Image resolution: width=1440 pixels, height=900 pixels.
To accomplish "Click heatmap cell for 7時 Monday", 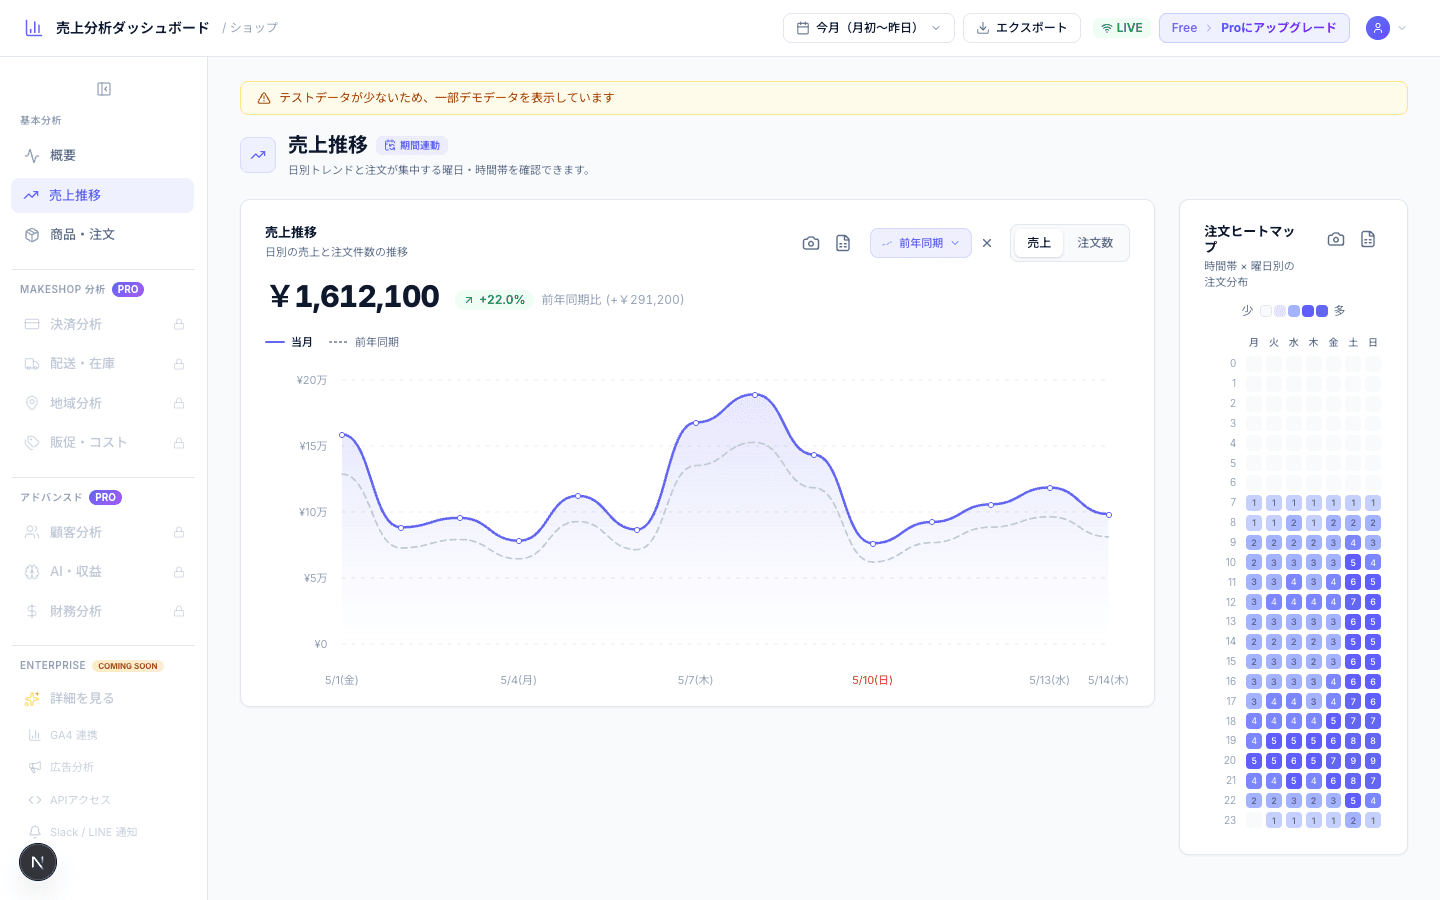I will pyautogui.click(x=1254, y=503).
